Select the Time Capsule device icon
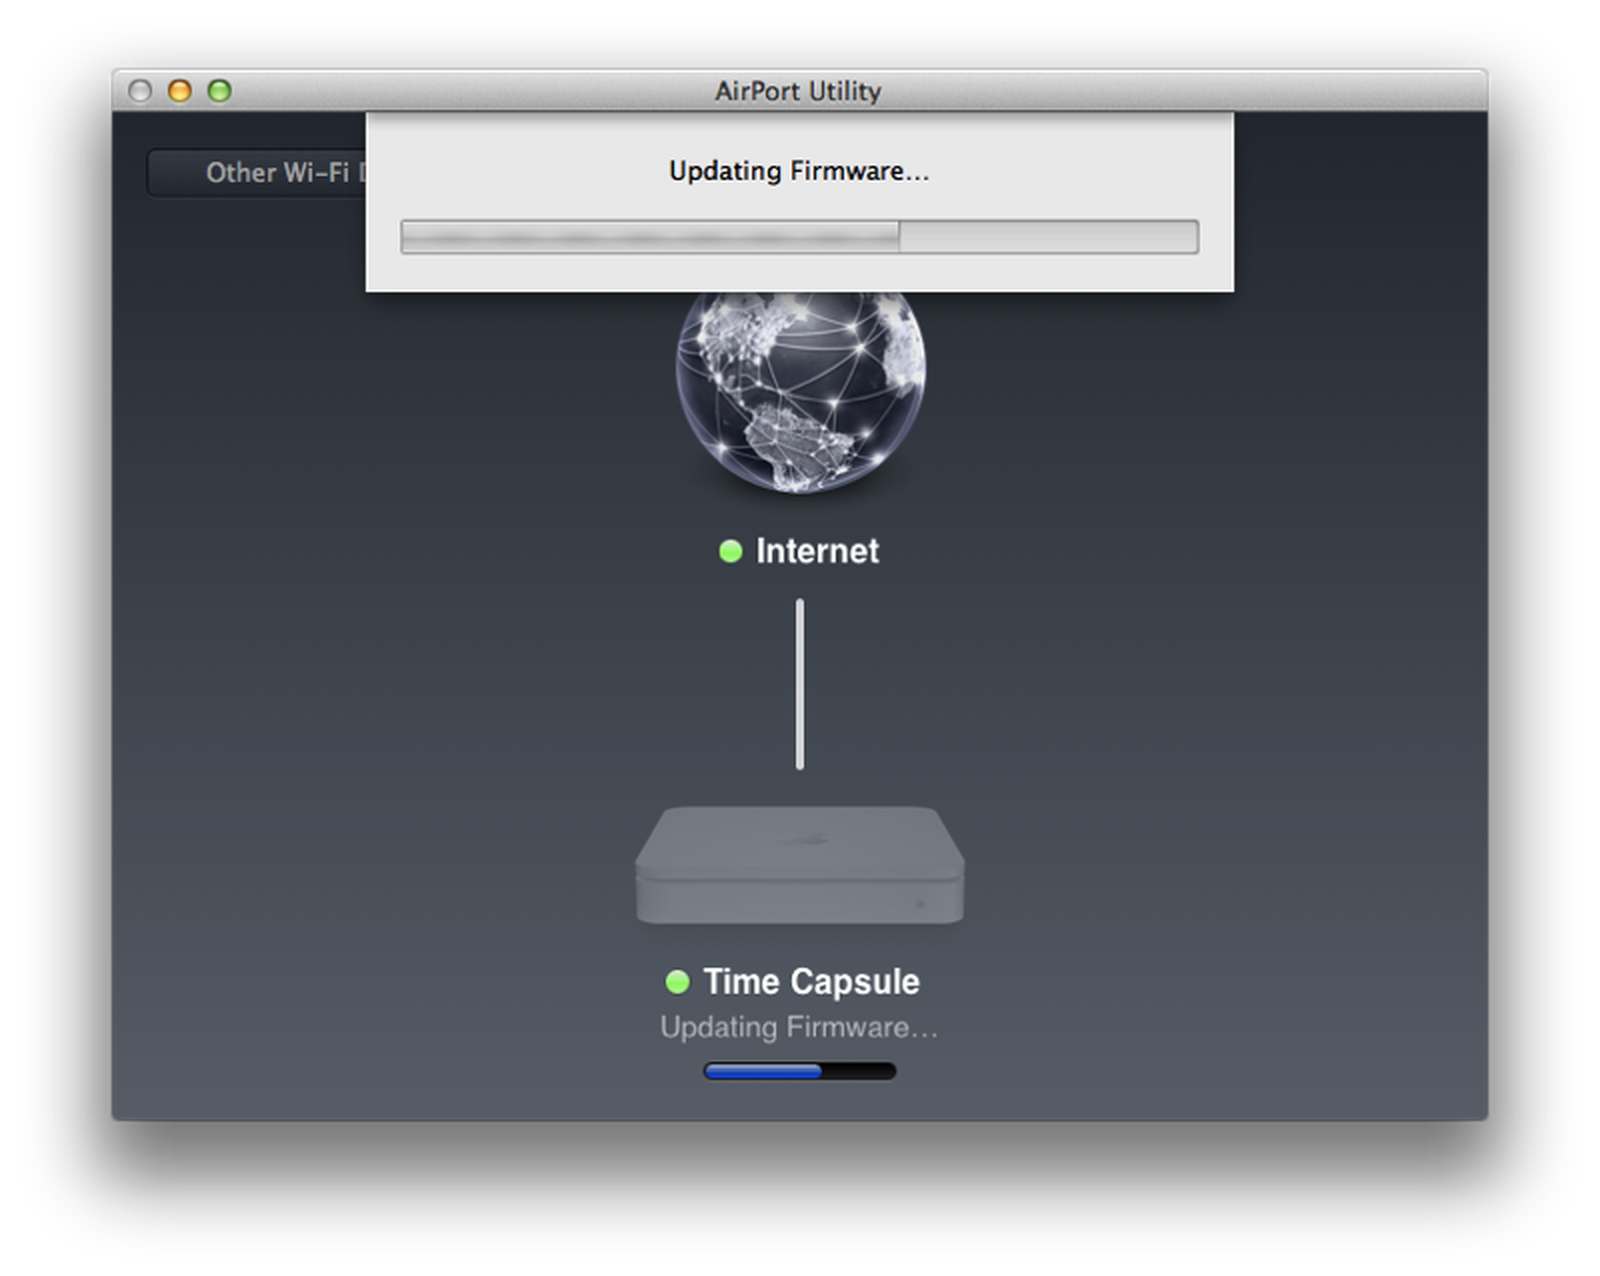 (x=800, y=865)
